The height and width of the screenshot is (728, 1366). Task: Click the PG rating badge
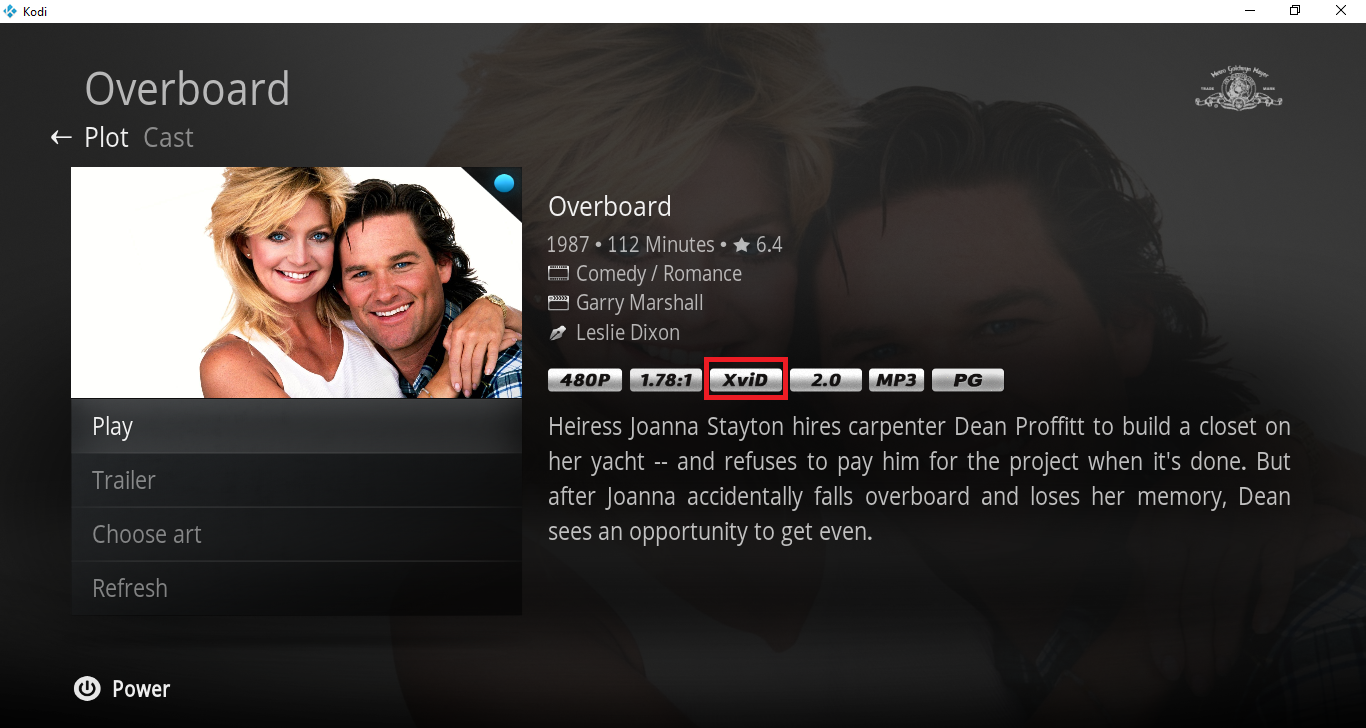point(968,380)
